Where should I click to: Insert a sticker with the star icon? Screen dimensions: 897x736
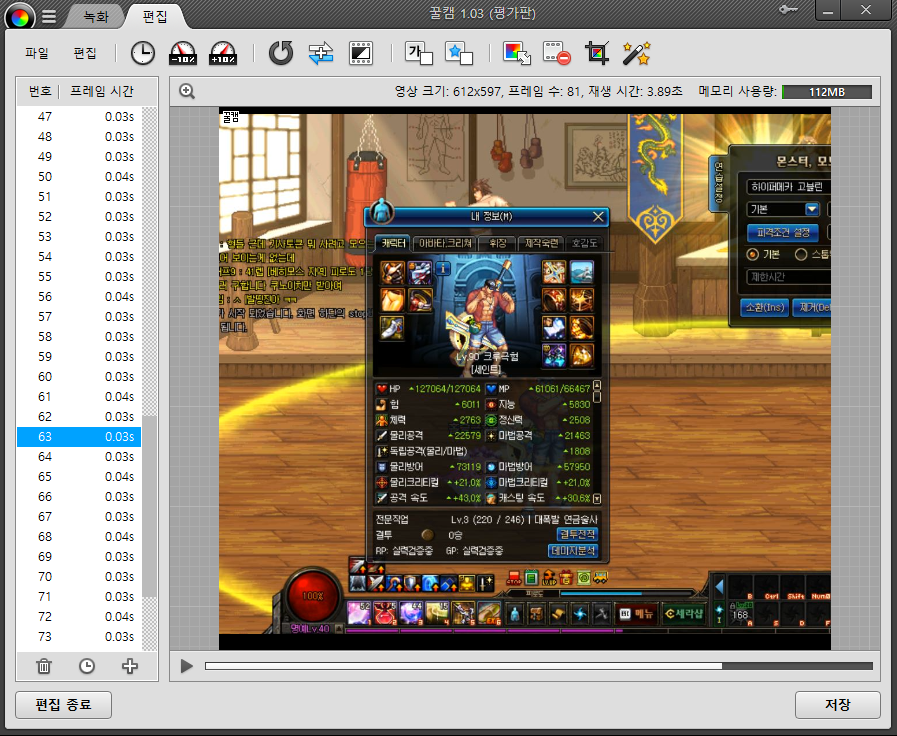pyautogui.click(x=459, y=53)
